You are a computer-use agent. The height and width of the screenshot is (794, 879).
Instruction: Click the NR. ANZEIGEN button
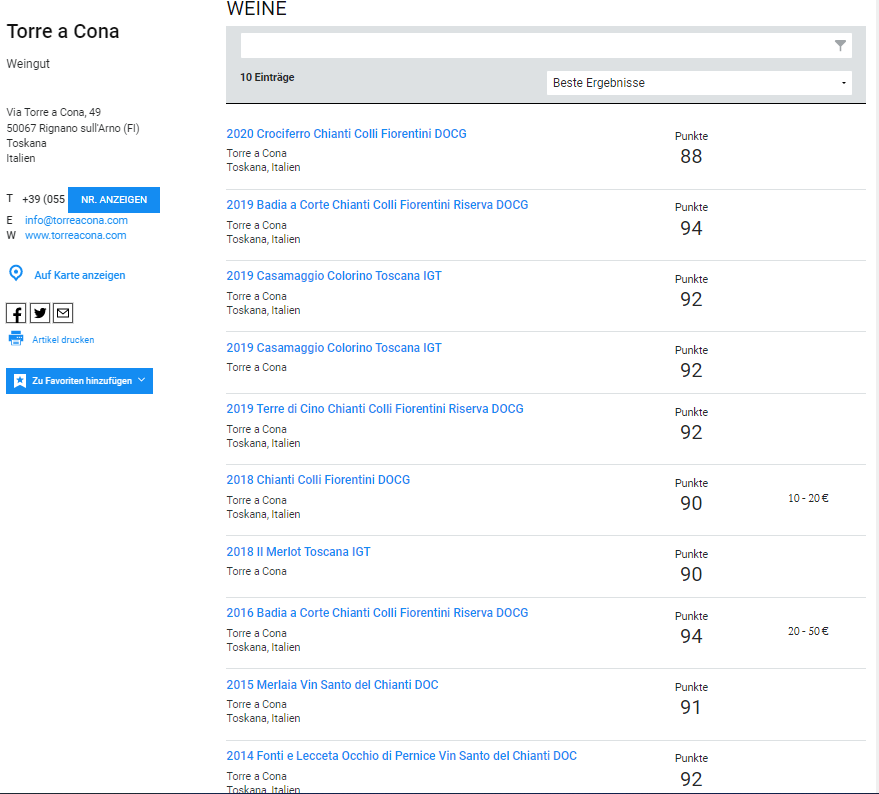point(114,200)
